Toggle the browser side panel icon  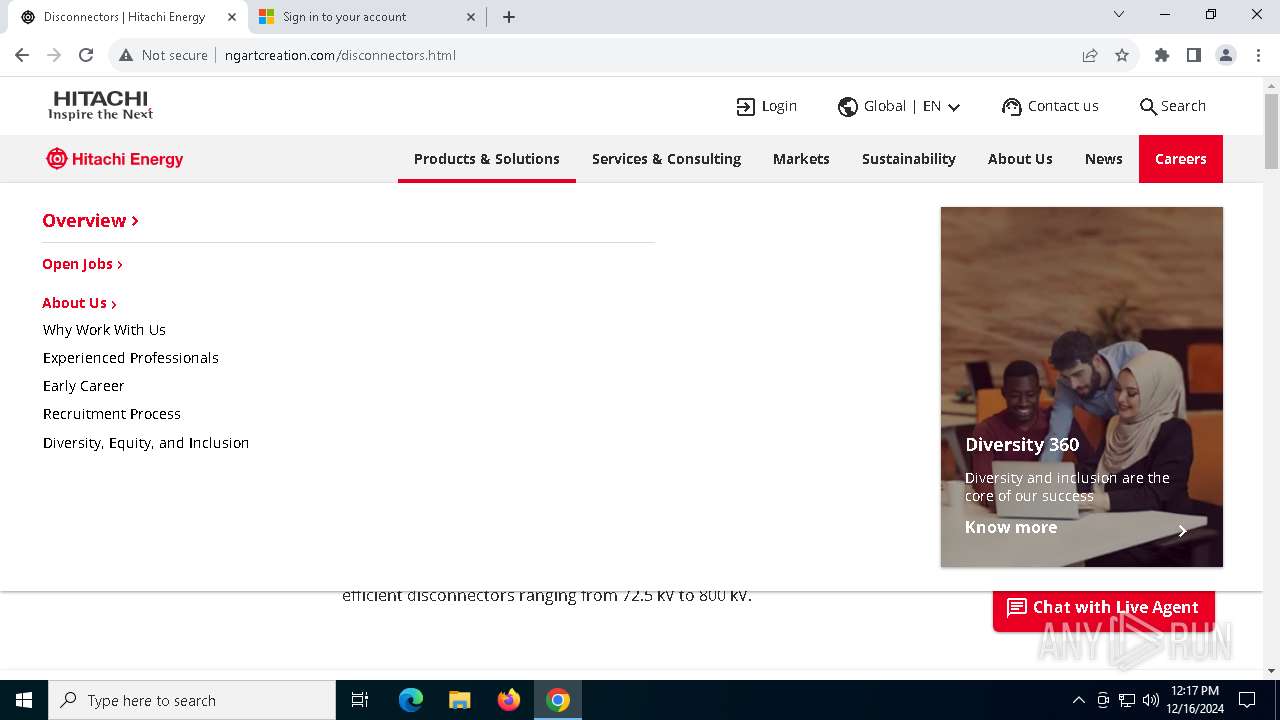click(1194, 55)
